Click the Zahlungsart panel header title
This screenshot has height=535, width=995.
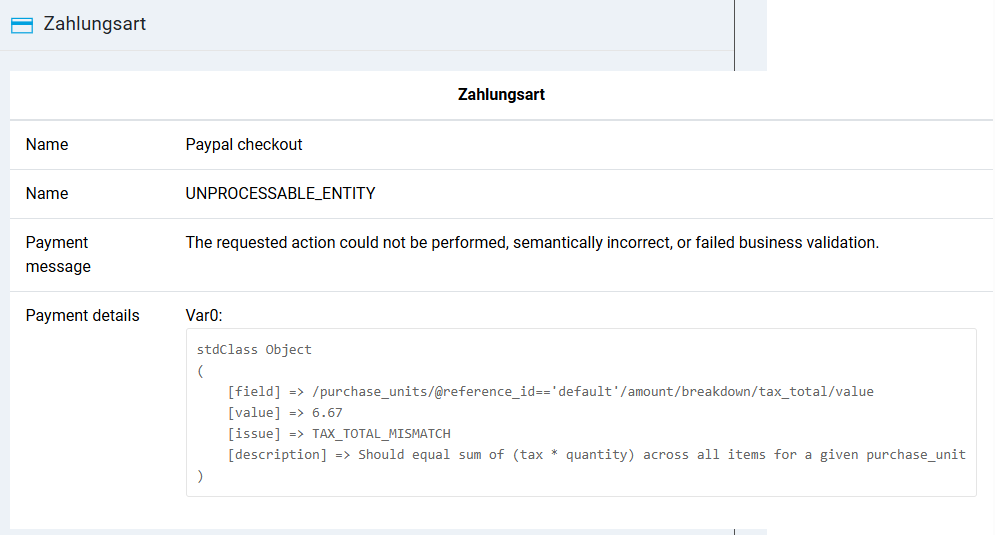click(x=95, y=24)
